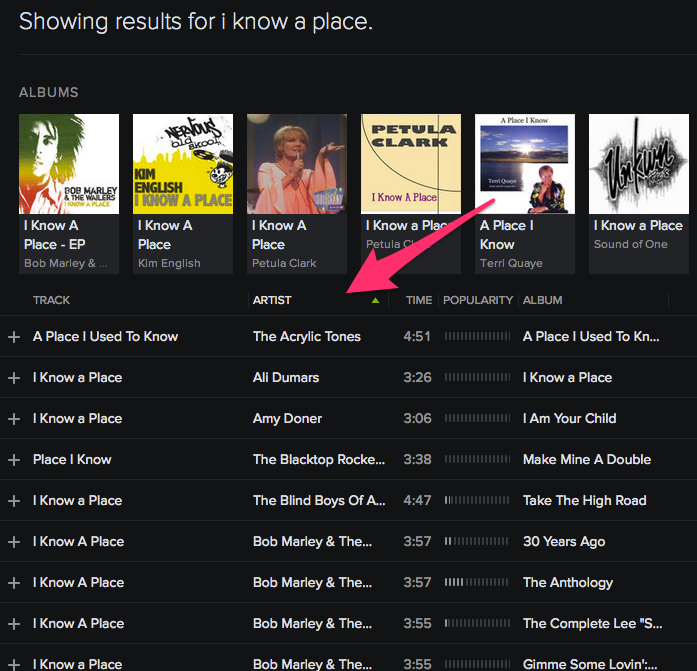Select track A Place I Used To Know
The width and height of the screenshot is (697, 671).
click(x=105, y=337)
